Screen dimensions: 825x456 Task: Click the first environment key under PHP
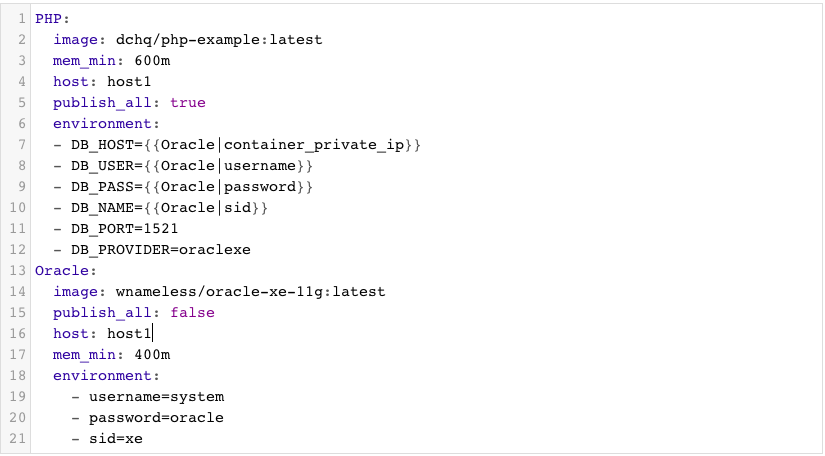coord(102,124)
